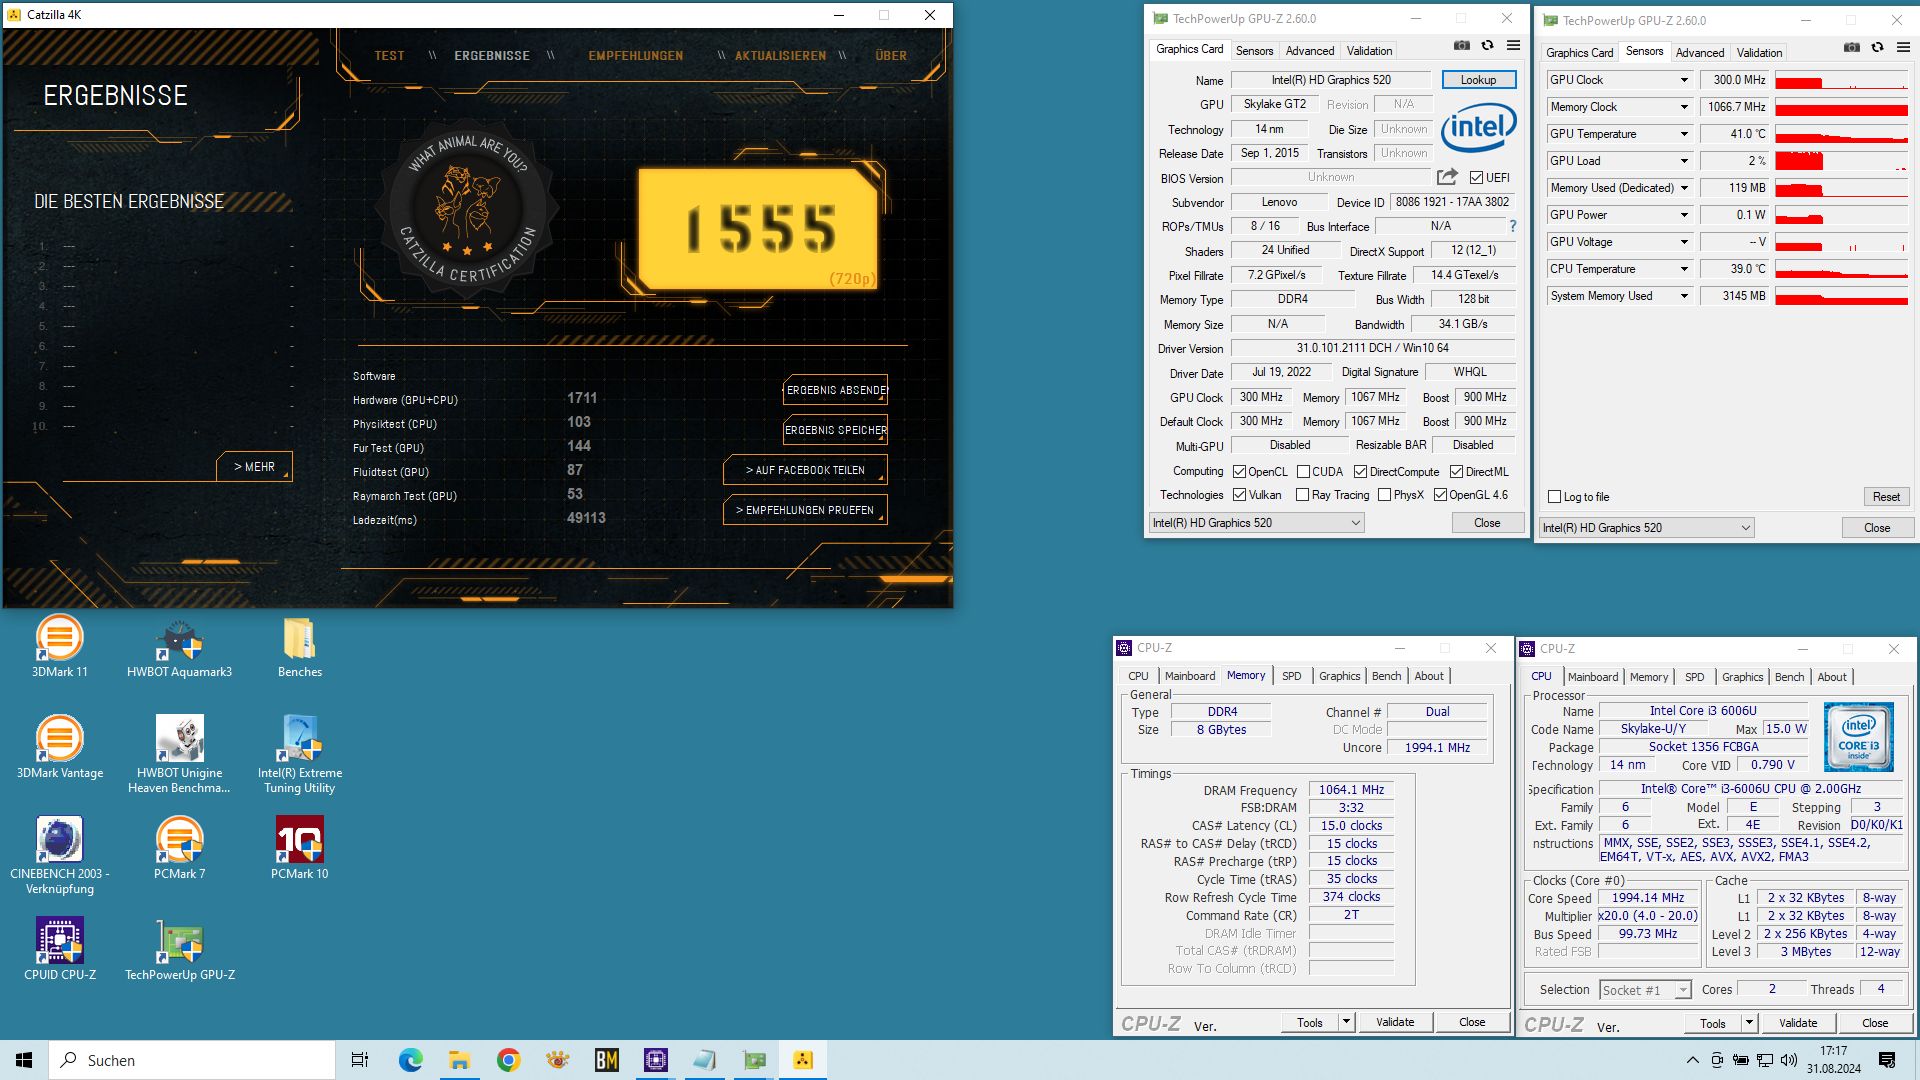
Task: Open GPU selector dropdown in Graphics Card window
Action: 1256,523
